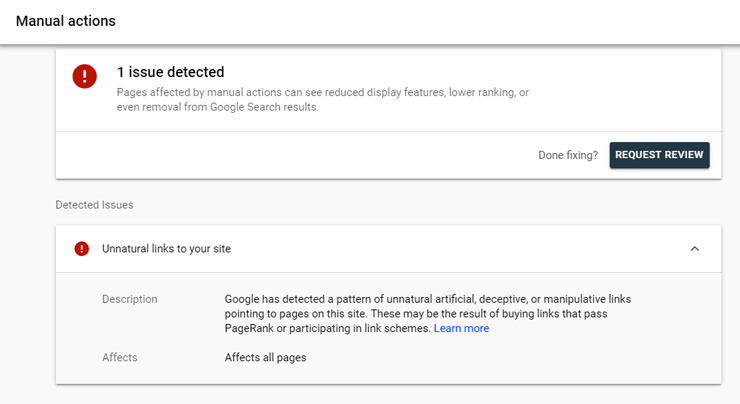Screen dimensions: 740x404
Task: Click the Detected Issues section label
Action: point(94,205)
